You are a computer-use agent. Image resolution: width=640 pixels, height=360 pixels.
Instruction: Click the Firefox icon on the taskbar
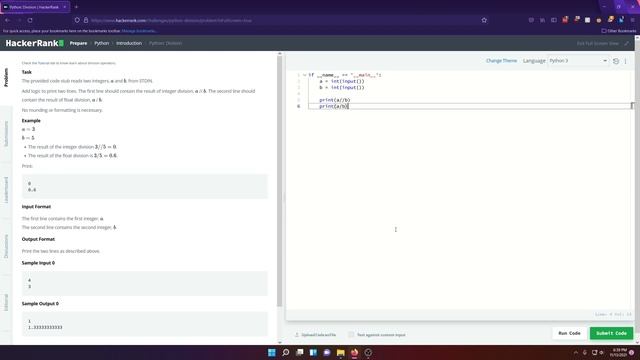(x=354, y=353)
